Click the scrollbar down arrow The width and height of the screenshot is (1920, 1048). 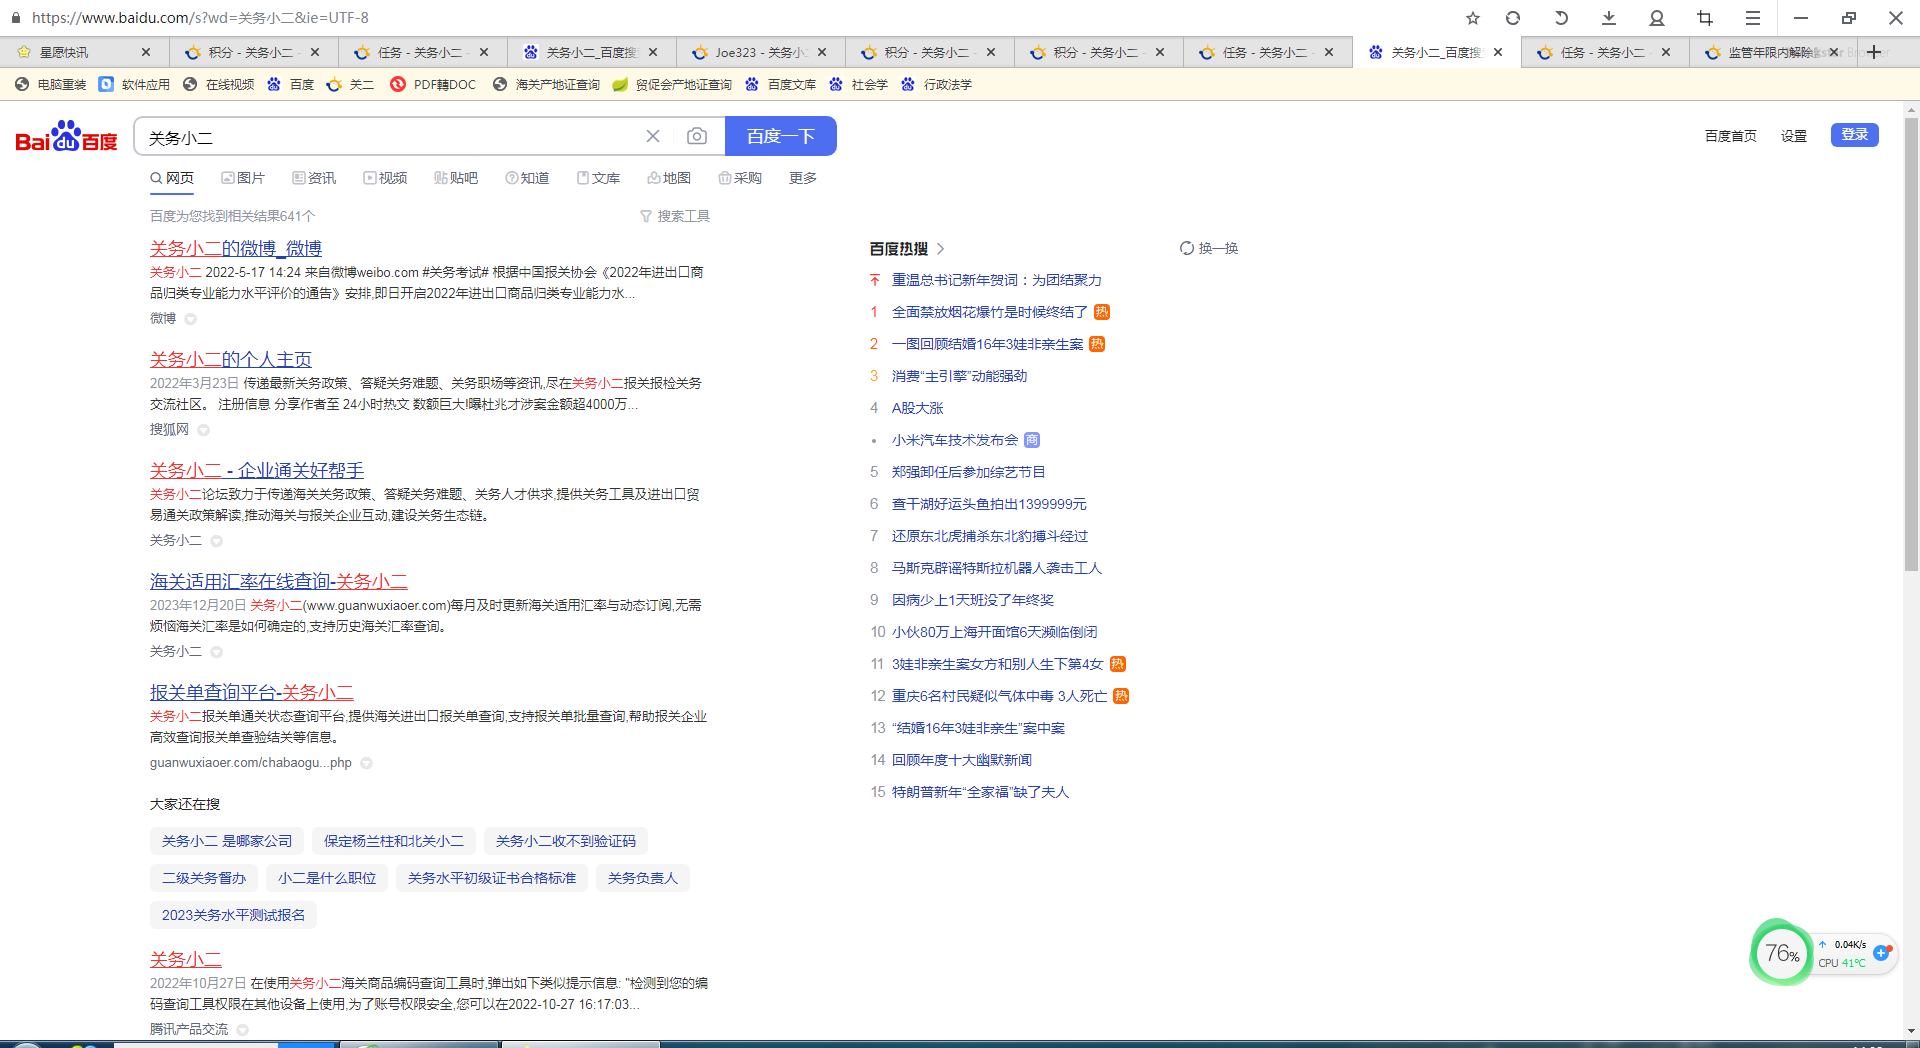(x=1911, y=1030)
